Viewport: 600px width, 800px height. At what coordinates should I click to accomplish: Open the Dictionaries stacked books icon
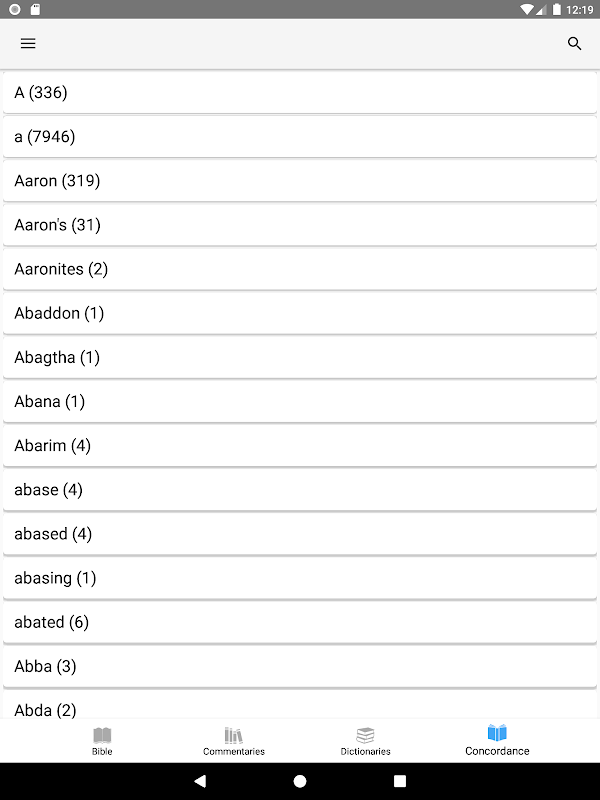365,735
